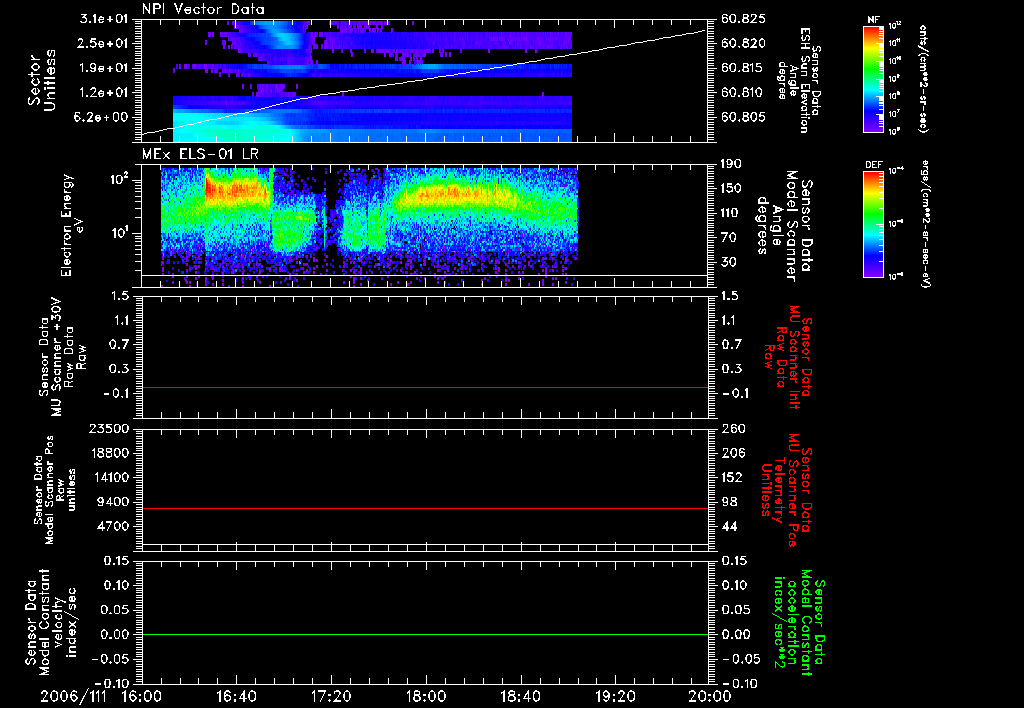
Task: Click the 60.810 sun elevation tick
Action: pos(743,92)
